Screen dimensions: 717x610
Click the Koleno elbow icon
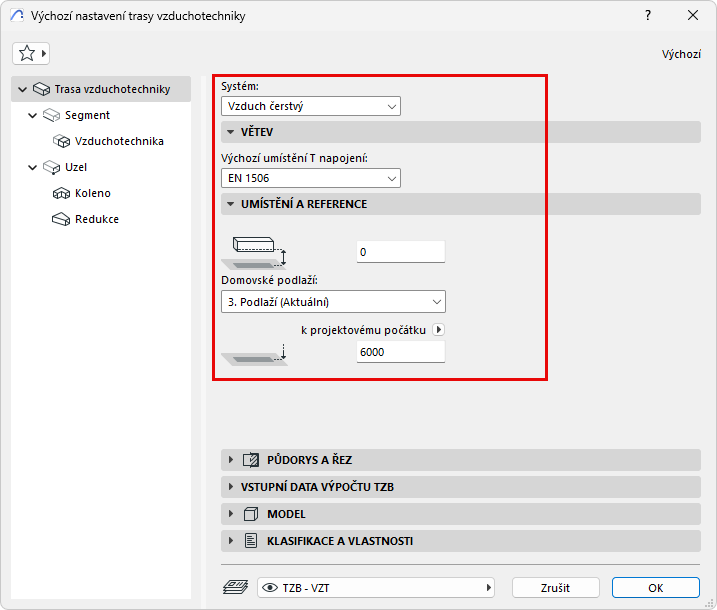point(61,193)
